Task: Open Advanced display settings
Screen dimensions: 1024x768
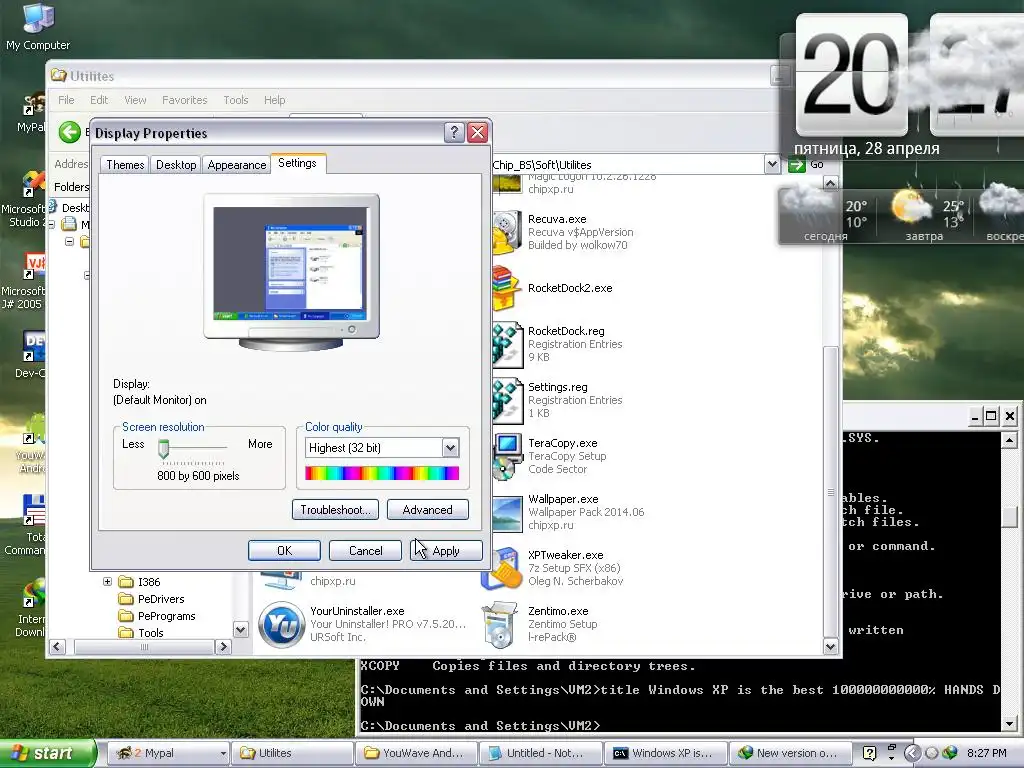Action: coord(428,509)
